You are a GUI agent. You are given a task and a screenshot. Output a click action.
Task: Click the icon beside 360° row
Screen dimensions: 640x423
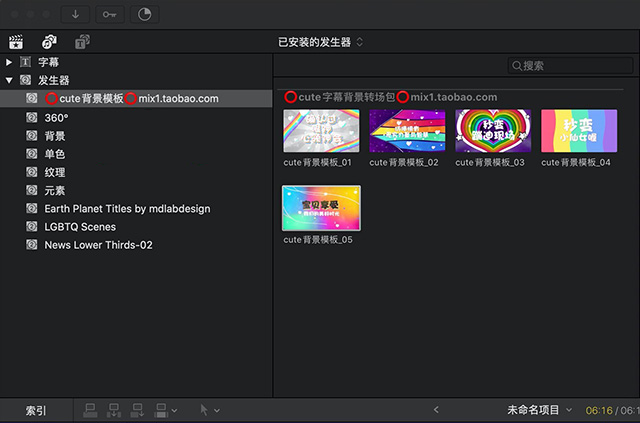(32, 118)
